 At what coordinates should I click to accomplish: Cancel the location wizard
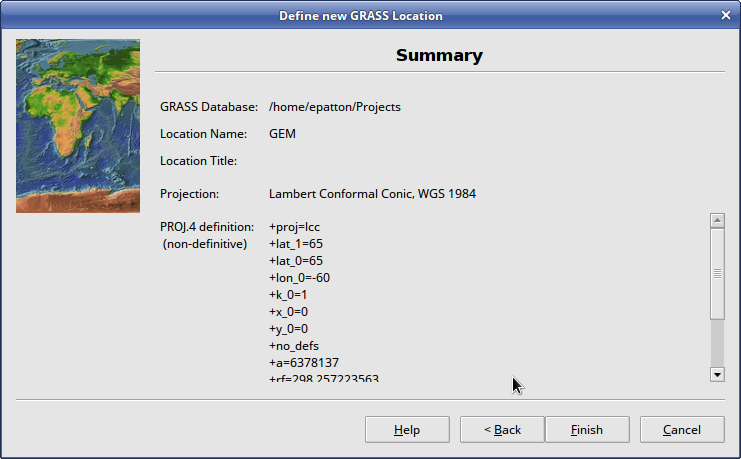(682, 429)
